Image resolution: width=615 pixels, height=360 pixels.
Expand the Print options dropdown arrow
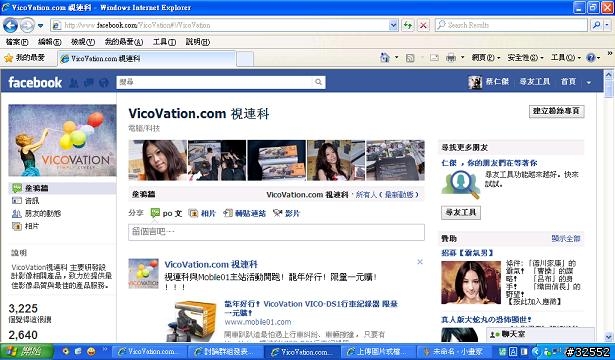[462, 58]
